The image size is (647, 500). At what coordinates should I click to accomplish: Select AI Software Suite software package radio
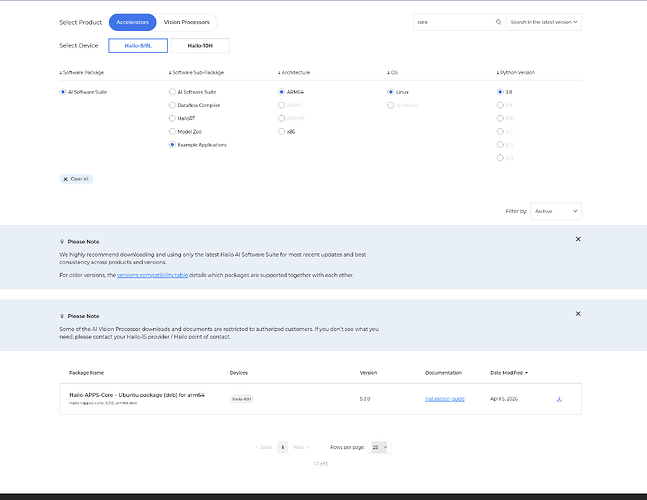pos(63,92)
